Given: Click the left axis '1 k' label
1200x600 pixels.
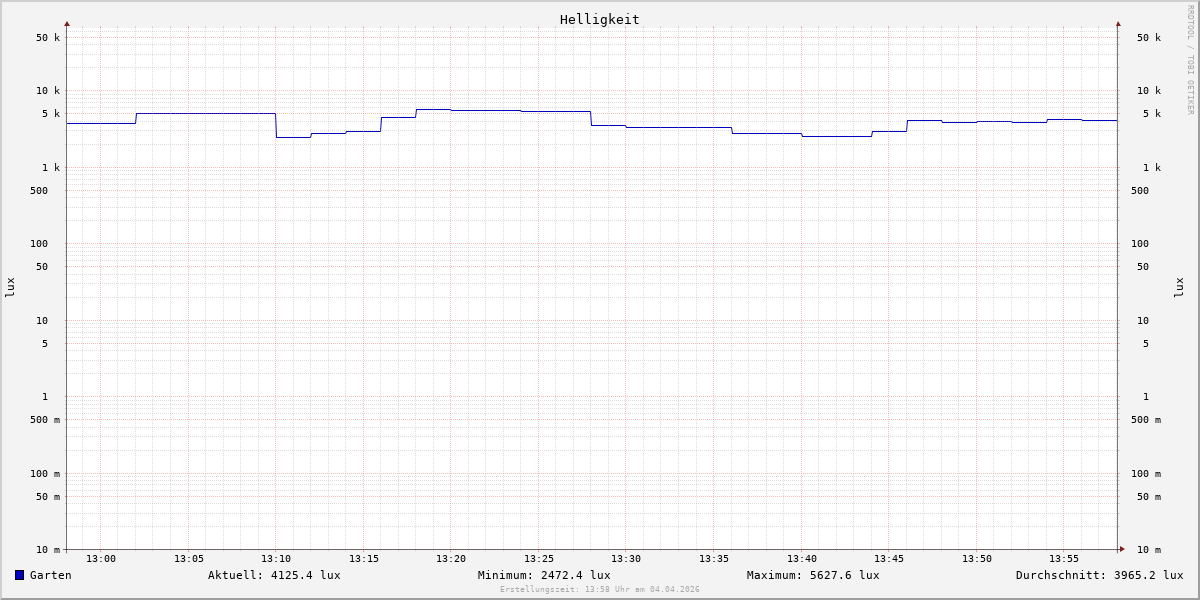Looking at the screenshot, I should click(51, 168).
